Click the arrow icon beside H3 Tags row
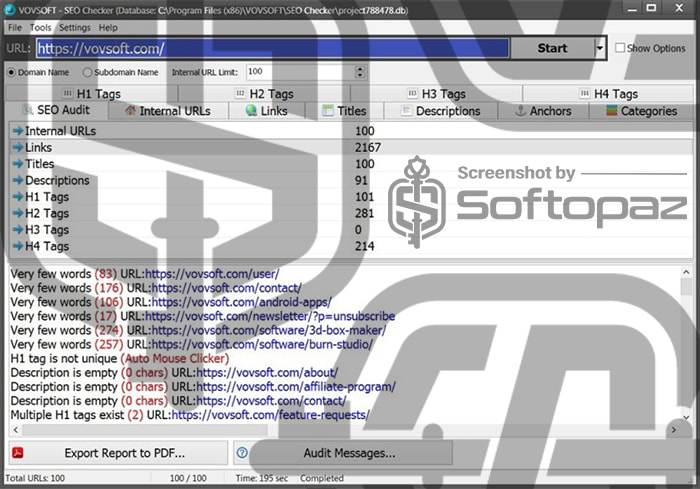This screenshot has height=489, width=700. pos(18,230)
